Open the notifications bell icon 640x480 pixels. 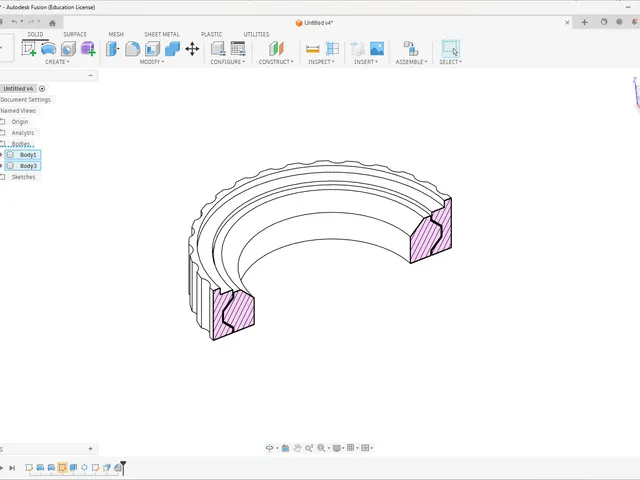click(635, 22)
